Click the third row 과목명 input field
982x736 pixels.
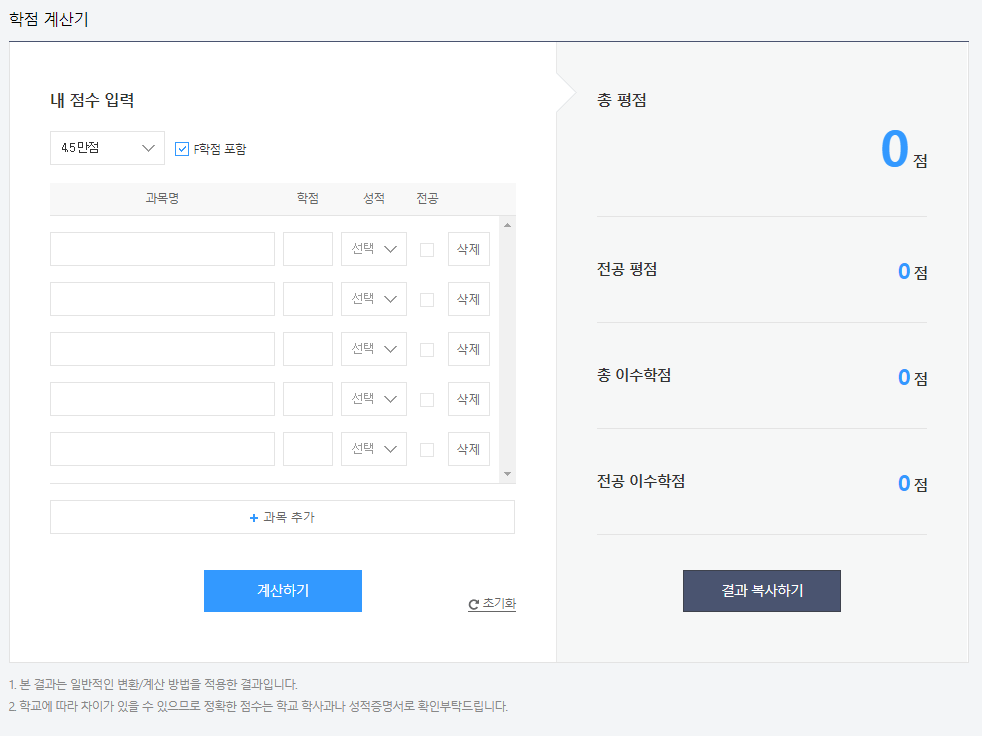point(162,349)
